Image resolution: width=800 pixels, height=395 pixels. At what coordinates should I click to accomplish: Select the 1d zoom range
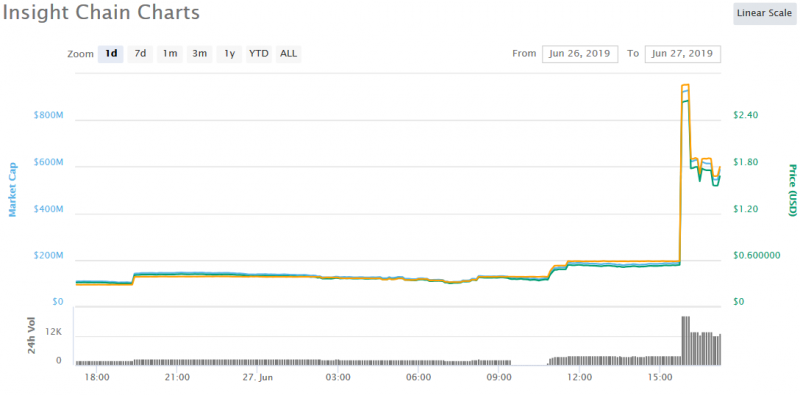(111, 54)
